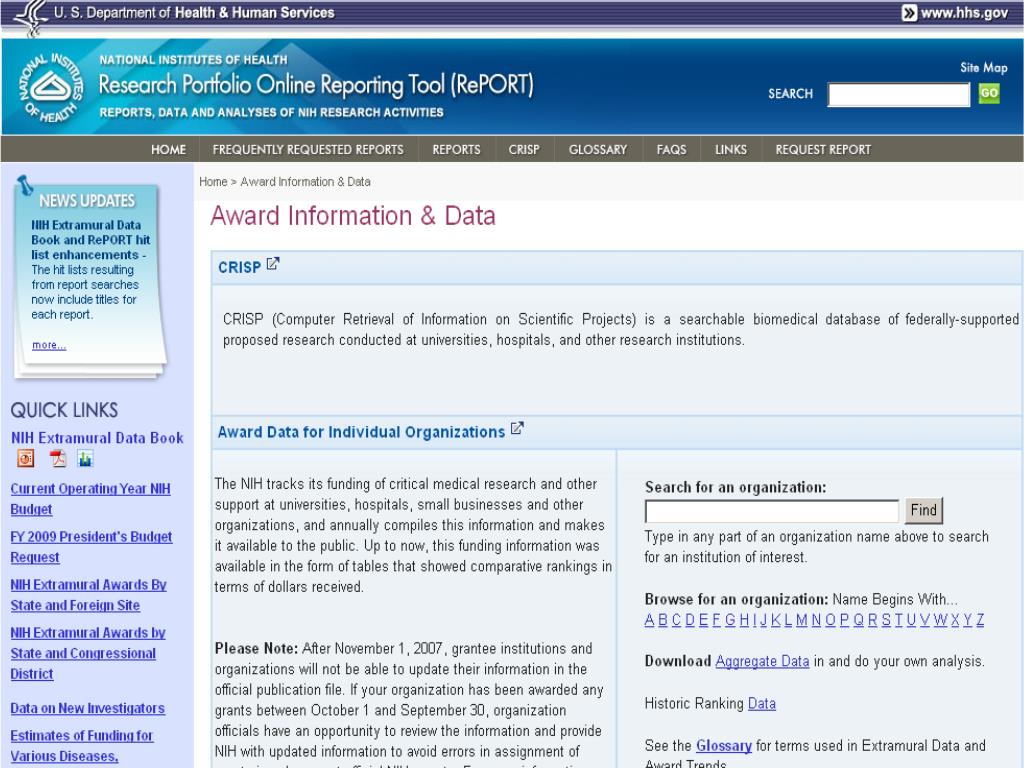1024x768 pixels.
Task: Click Award Data for Individual Organizations heading
Action: pos(361,432)
